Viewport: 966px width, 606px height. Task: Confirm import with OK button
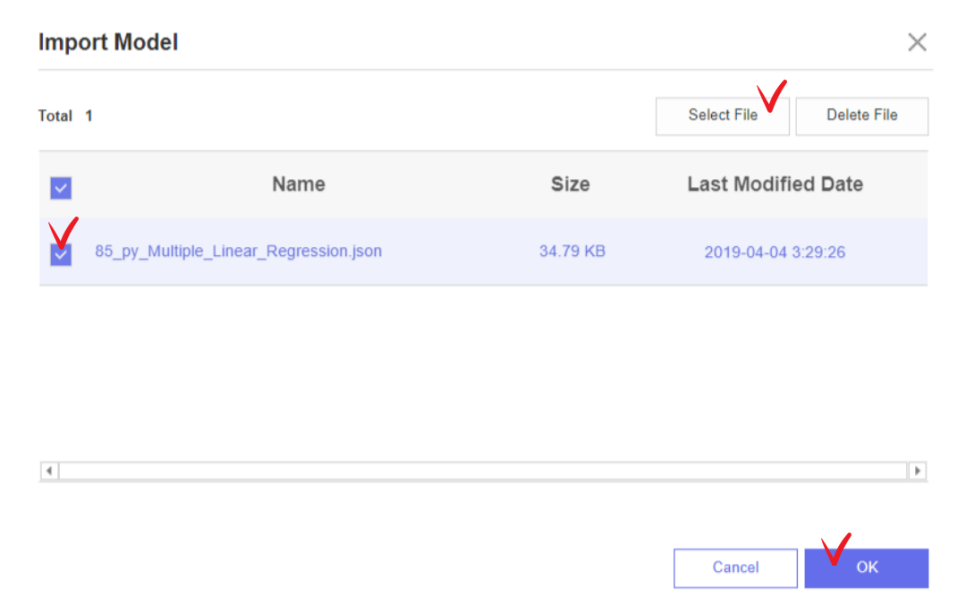[x=866, y=568]
